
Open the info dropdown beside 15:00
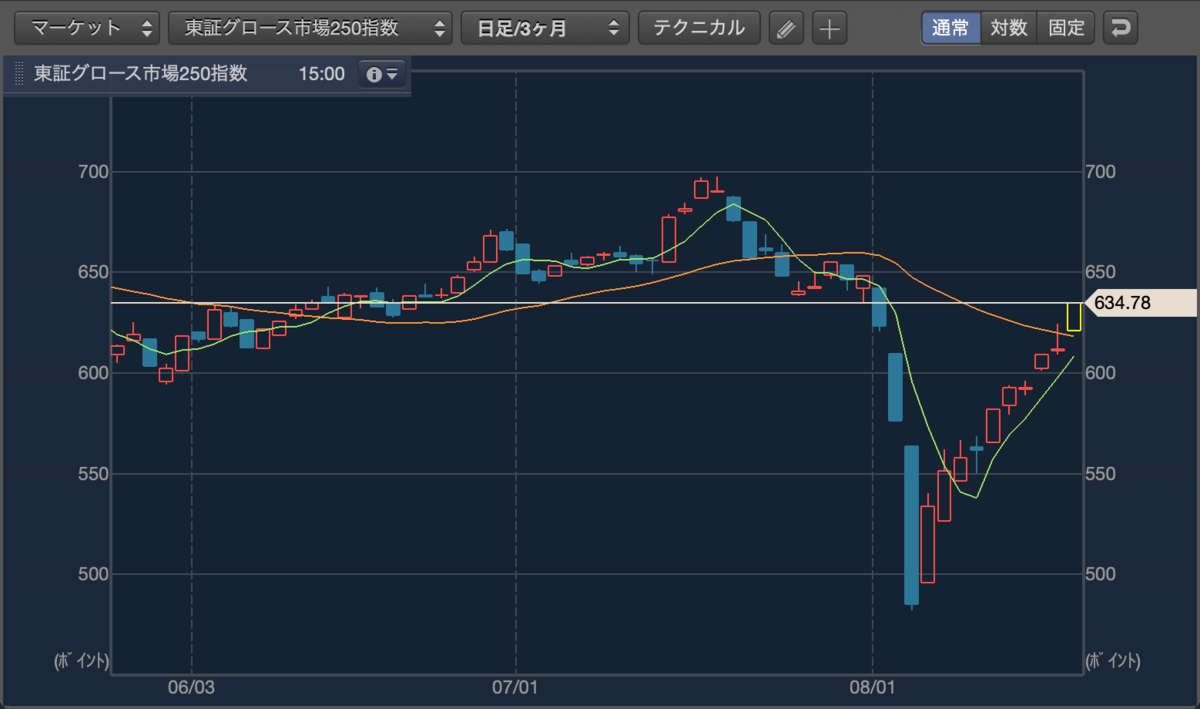(x=382, y=74)
